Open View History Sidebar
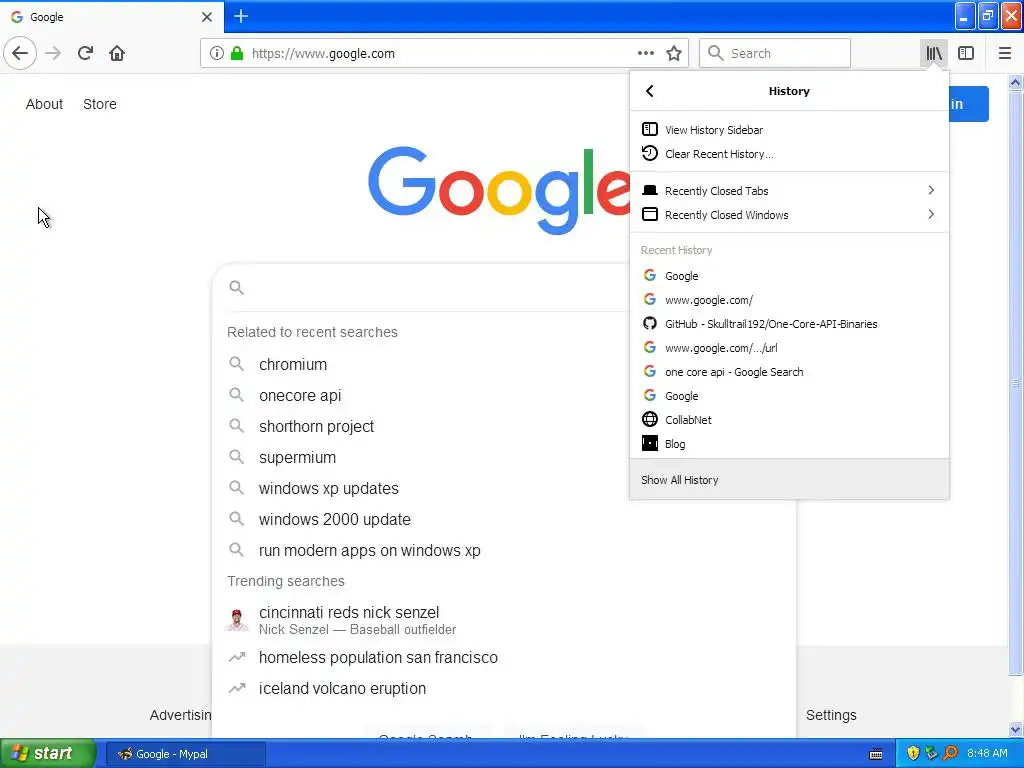 789,129
